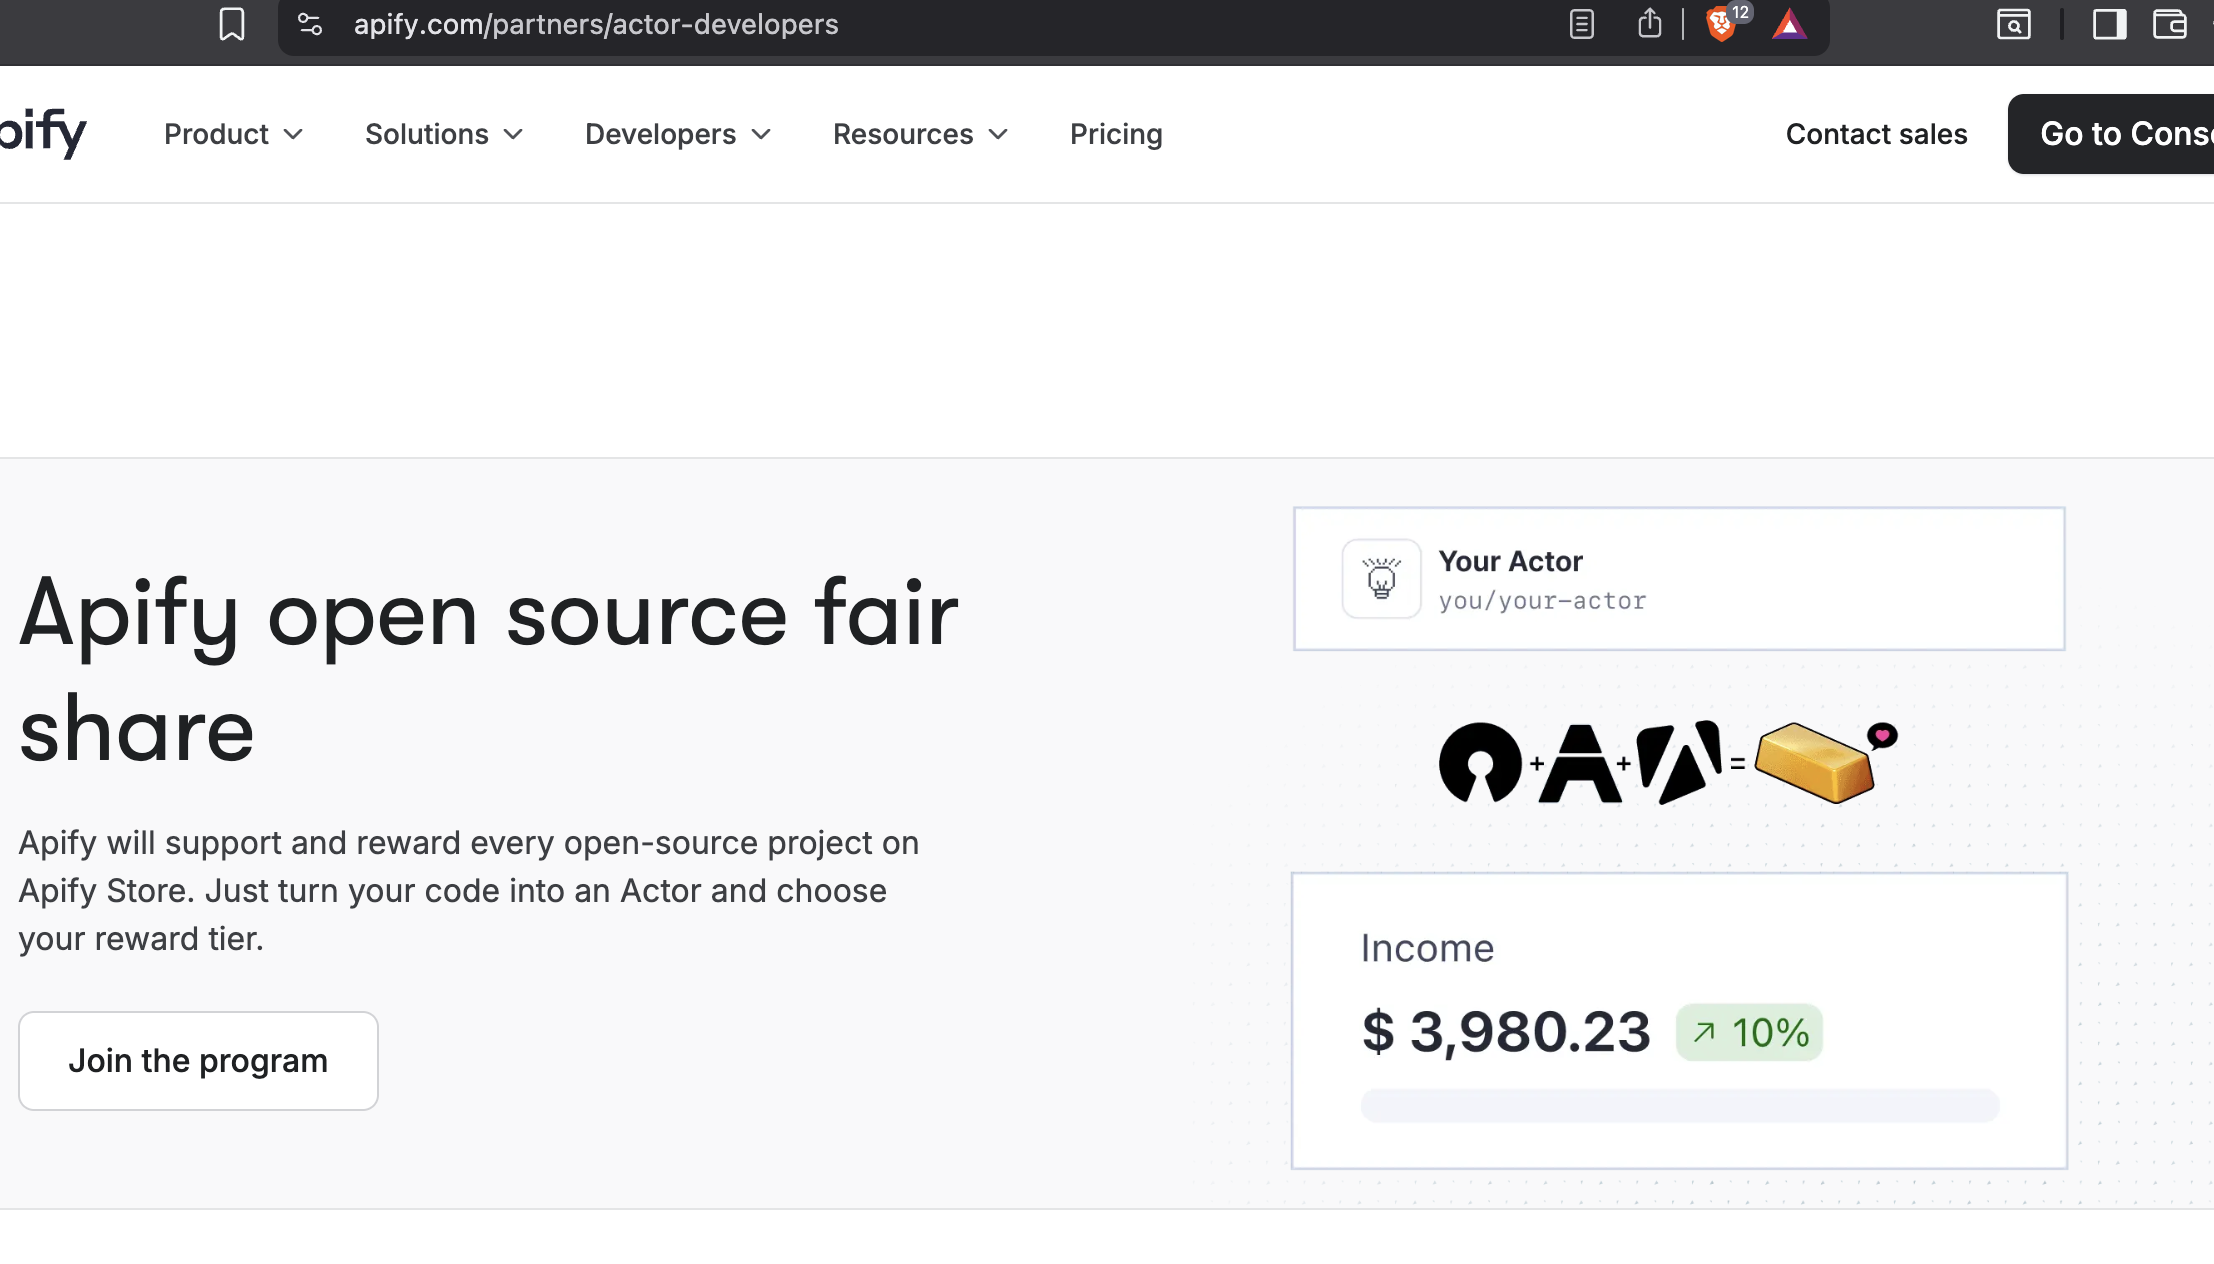Click the Your Actor card
This screenshot has width=2214, height=1264.
tap(1679, 579)
